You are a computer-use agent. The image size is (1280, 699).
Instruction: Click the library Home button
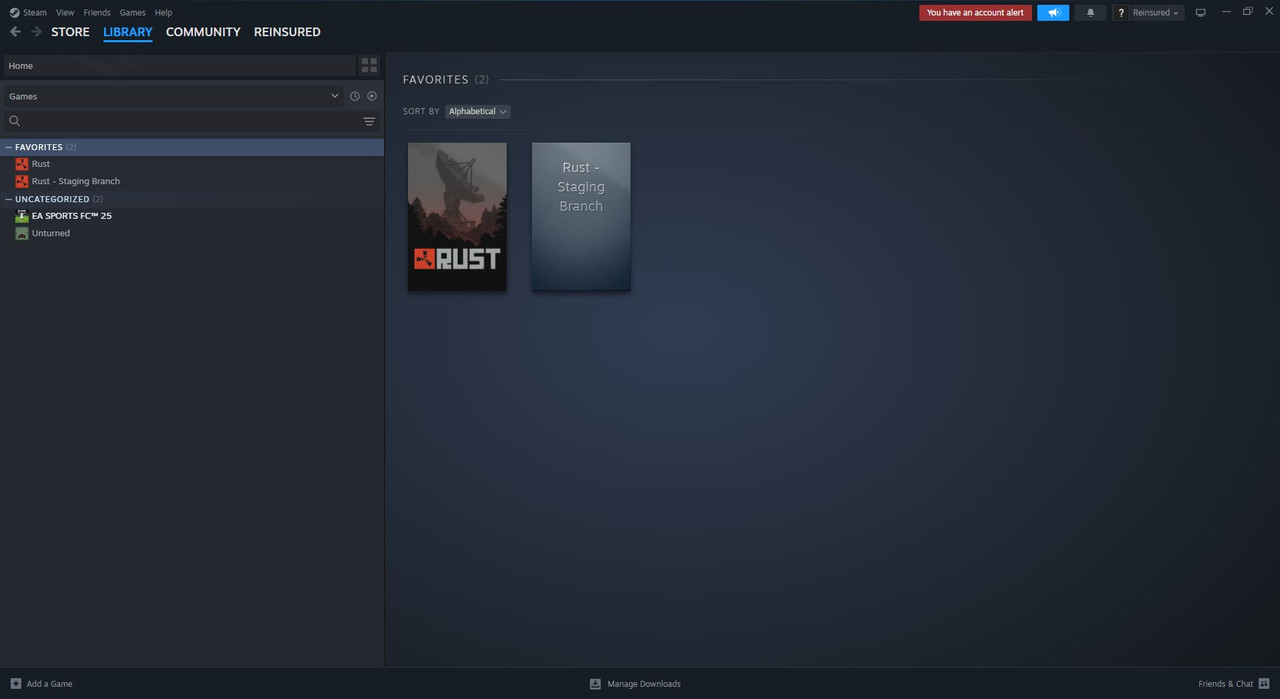(178, 66)
